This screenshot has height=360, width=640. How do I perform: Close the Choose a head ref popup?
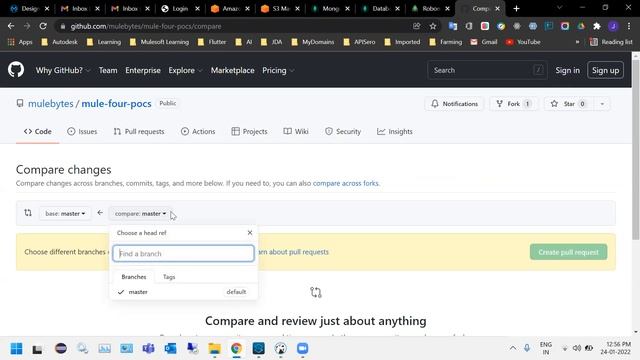(x=250, y=233)
